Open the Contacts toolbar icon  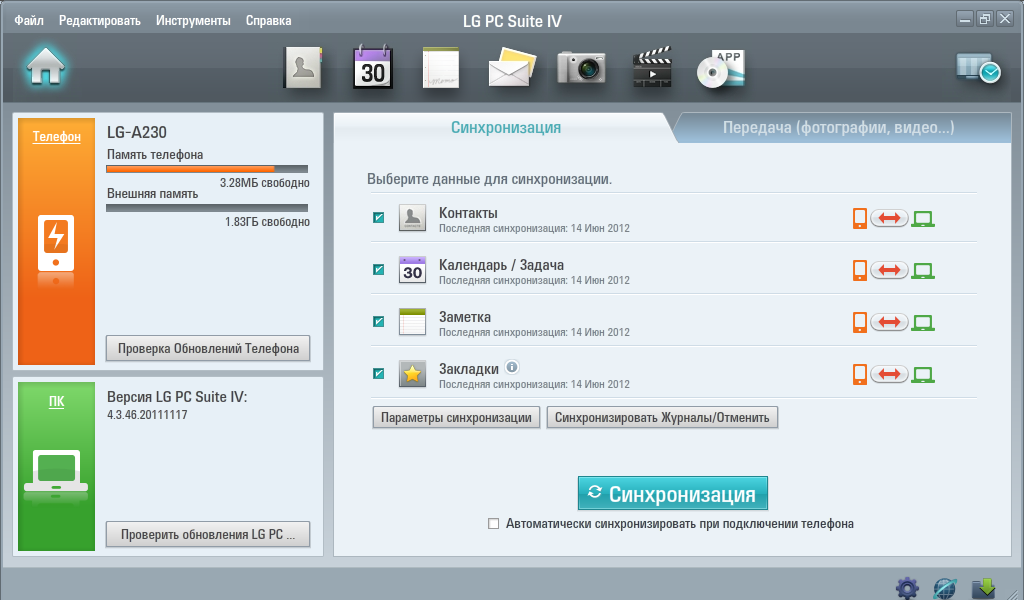coord(302,67)
